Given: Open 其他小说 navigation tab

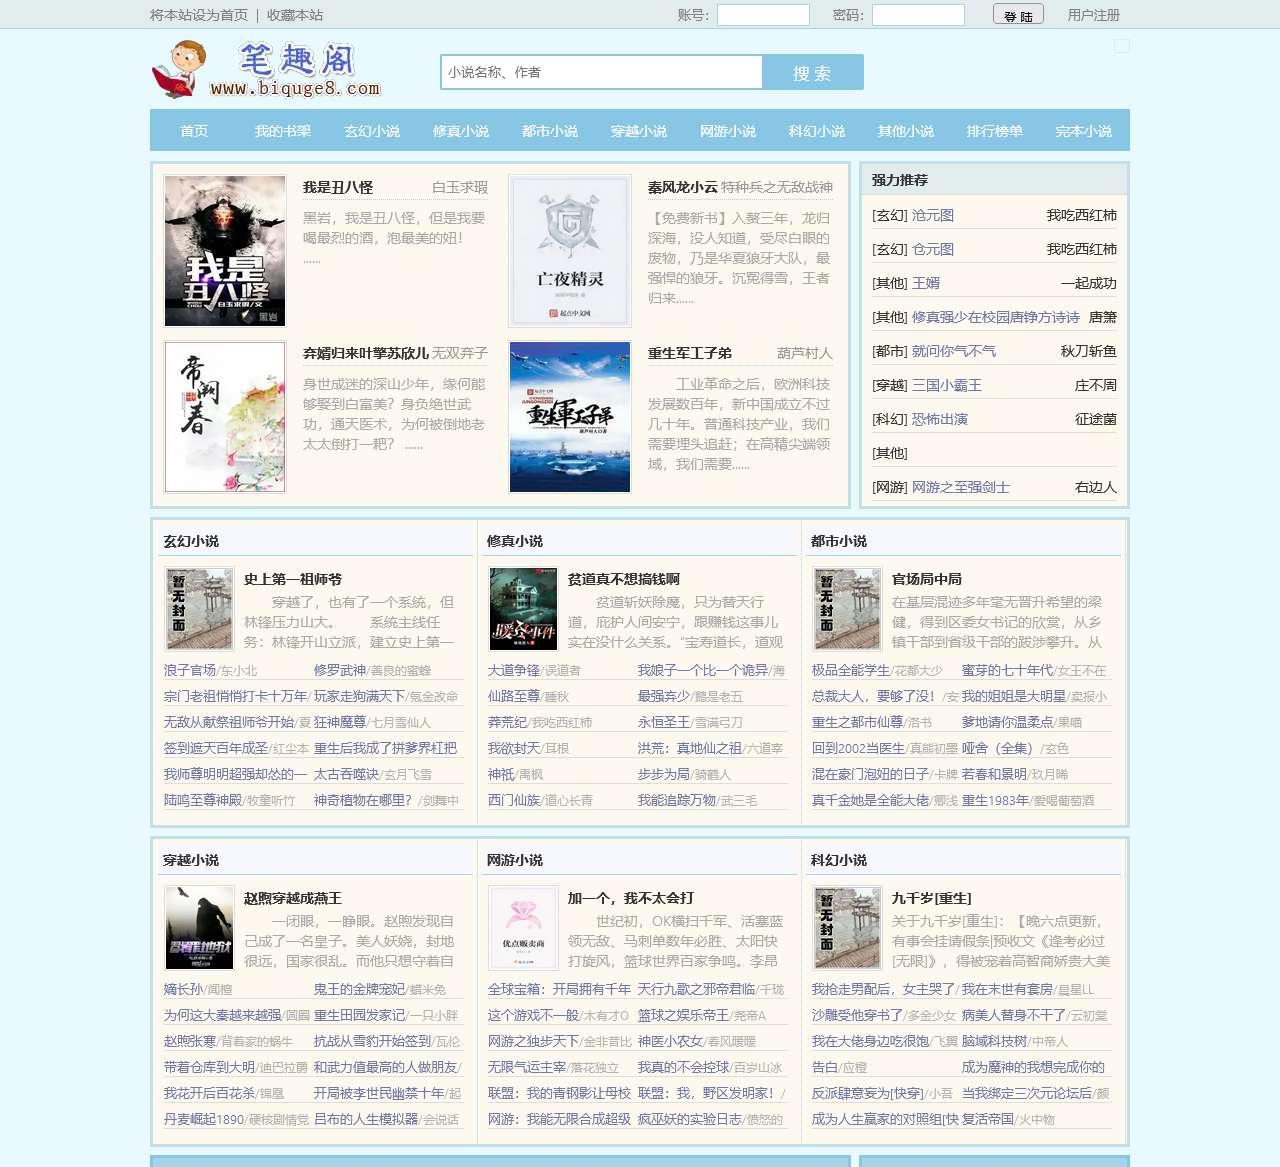Looking at the screenshot, I should click(906, 131).
